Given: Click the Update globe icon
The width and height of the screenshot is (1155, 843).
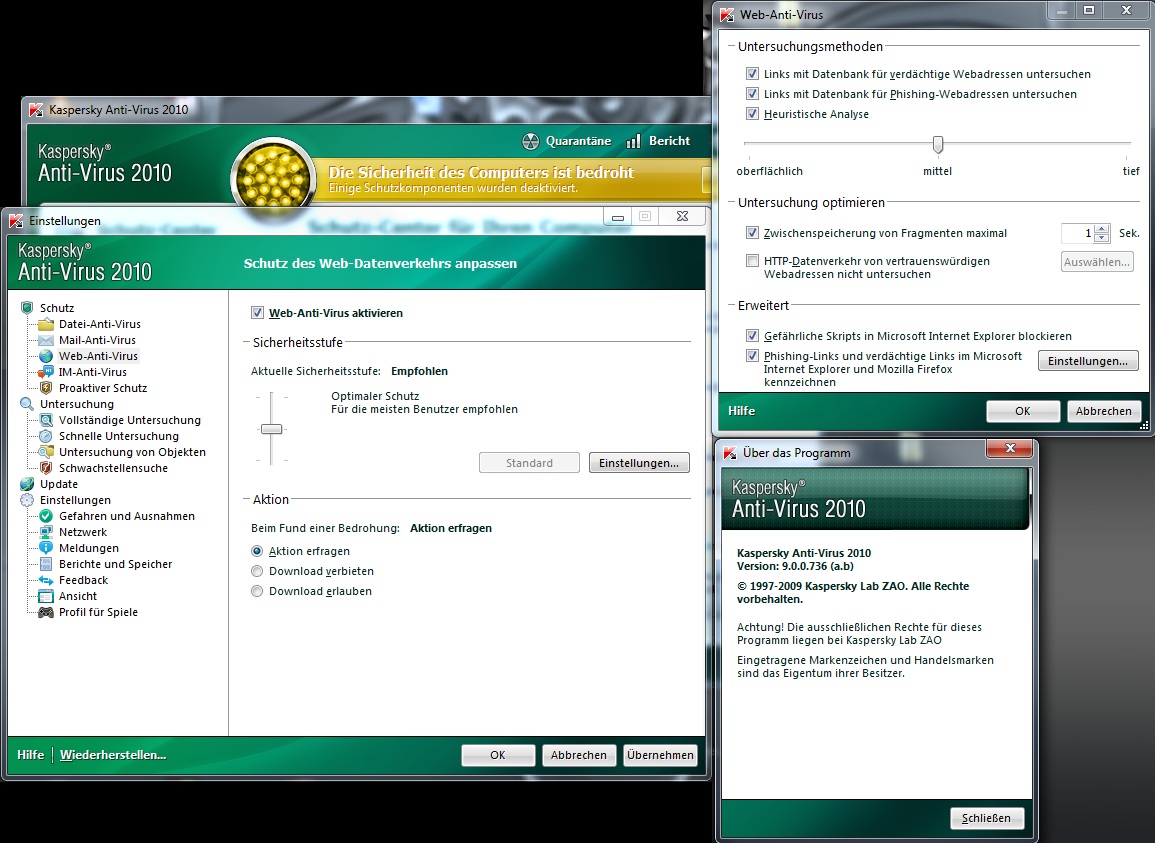Looking at the screenshot, I should (27, 484).
